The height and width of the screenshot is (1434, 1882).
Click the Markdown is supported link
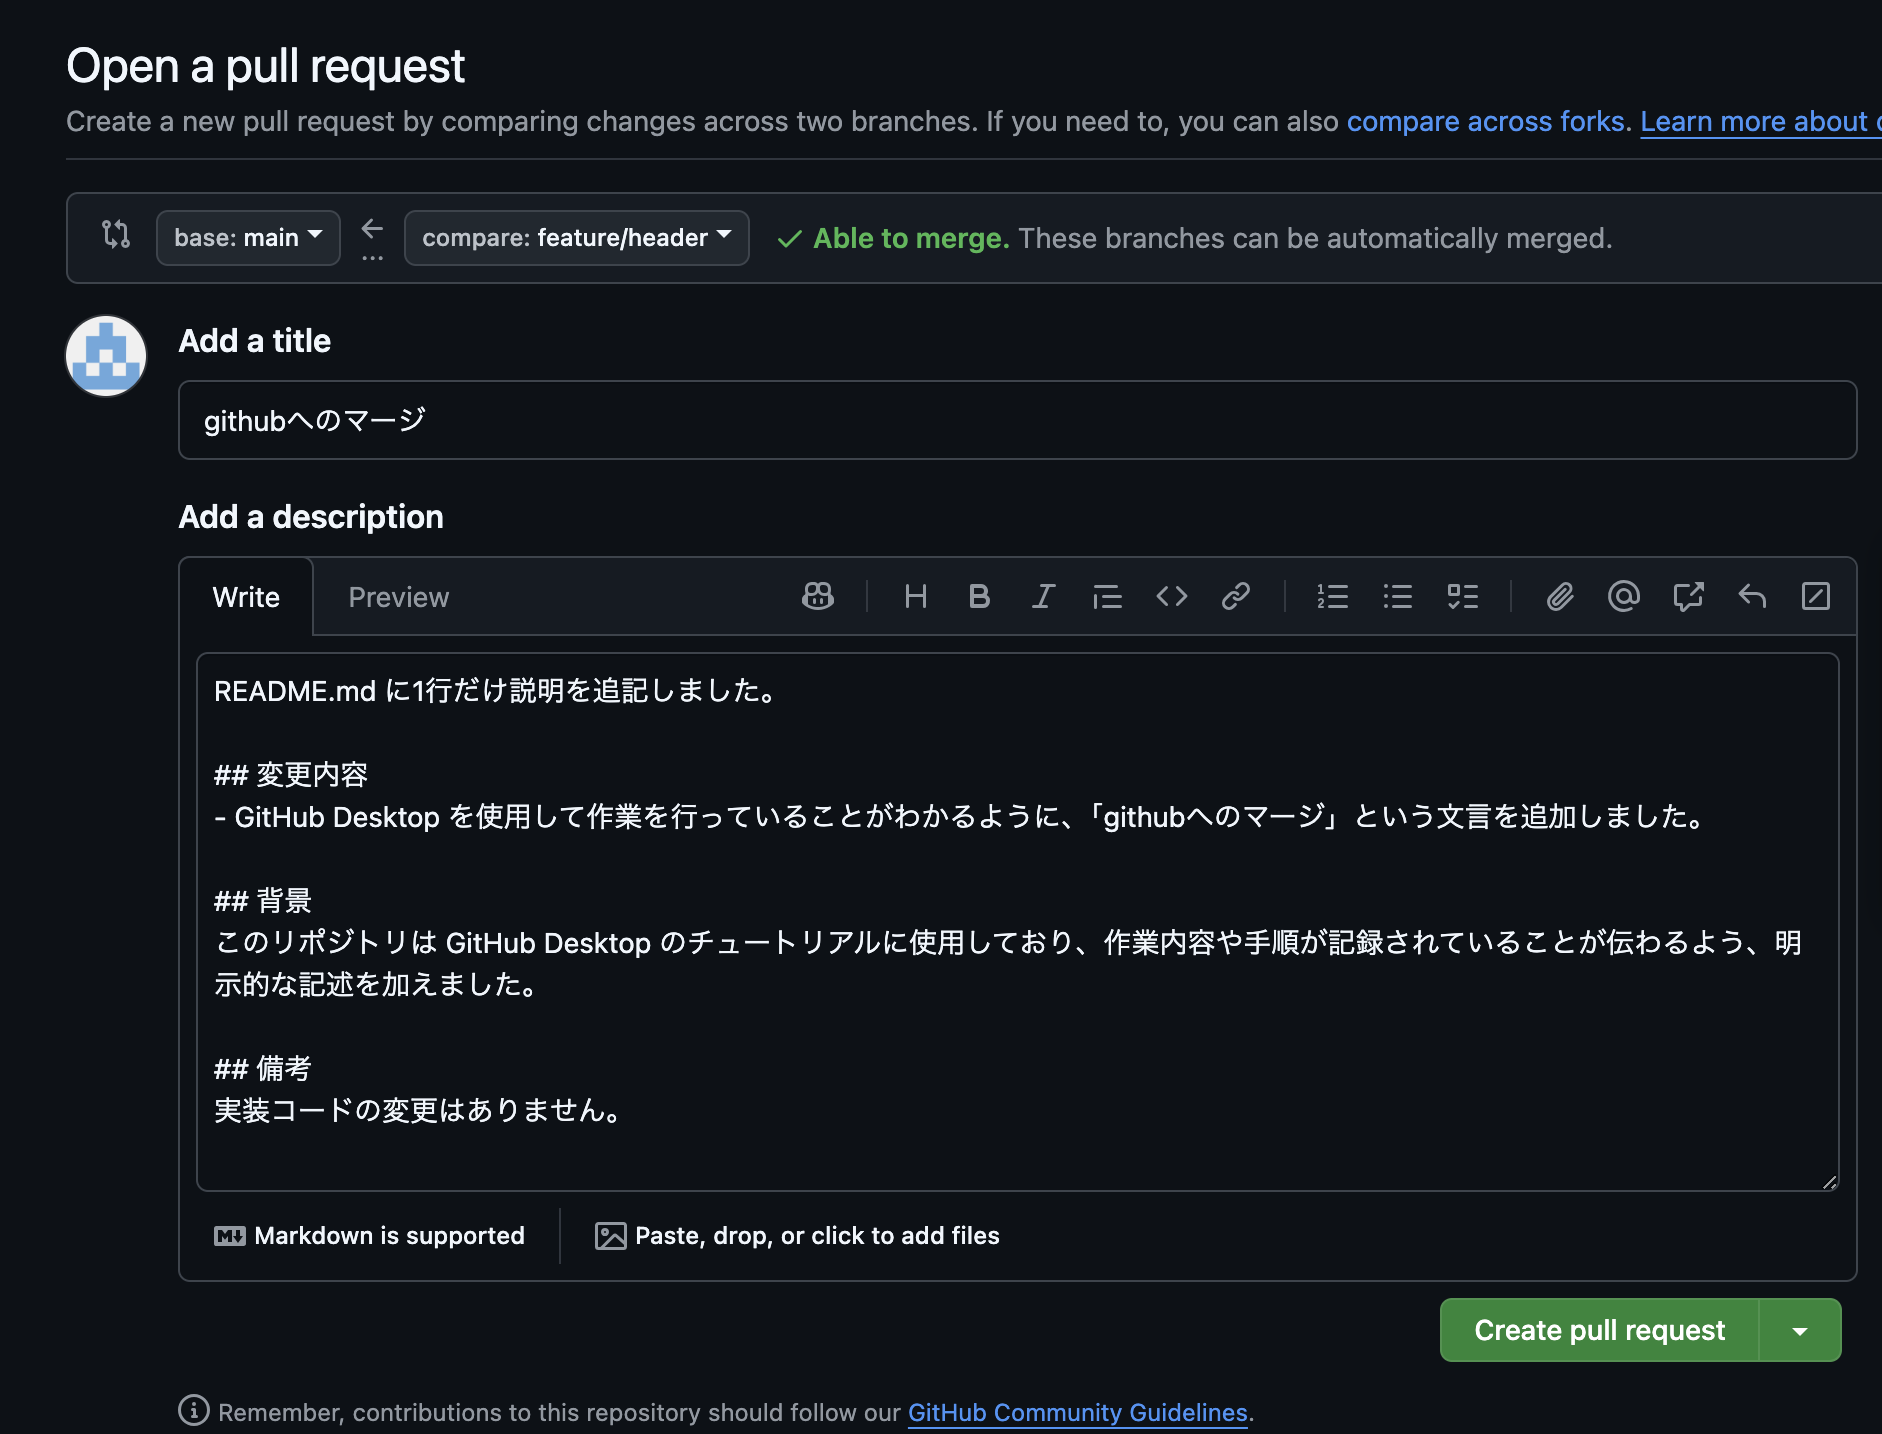coord(369,1236)
